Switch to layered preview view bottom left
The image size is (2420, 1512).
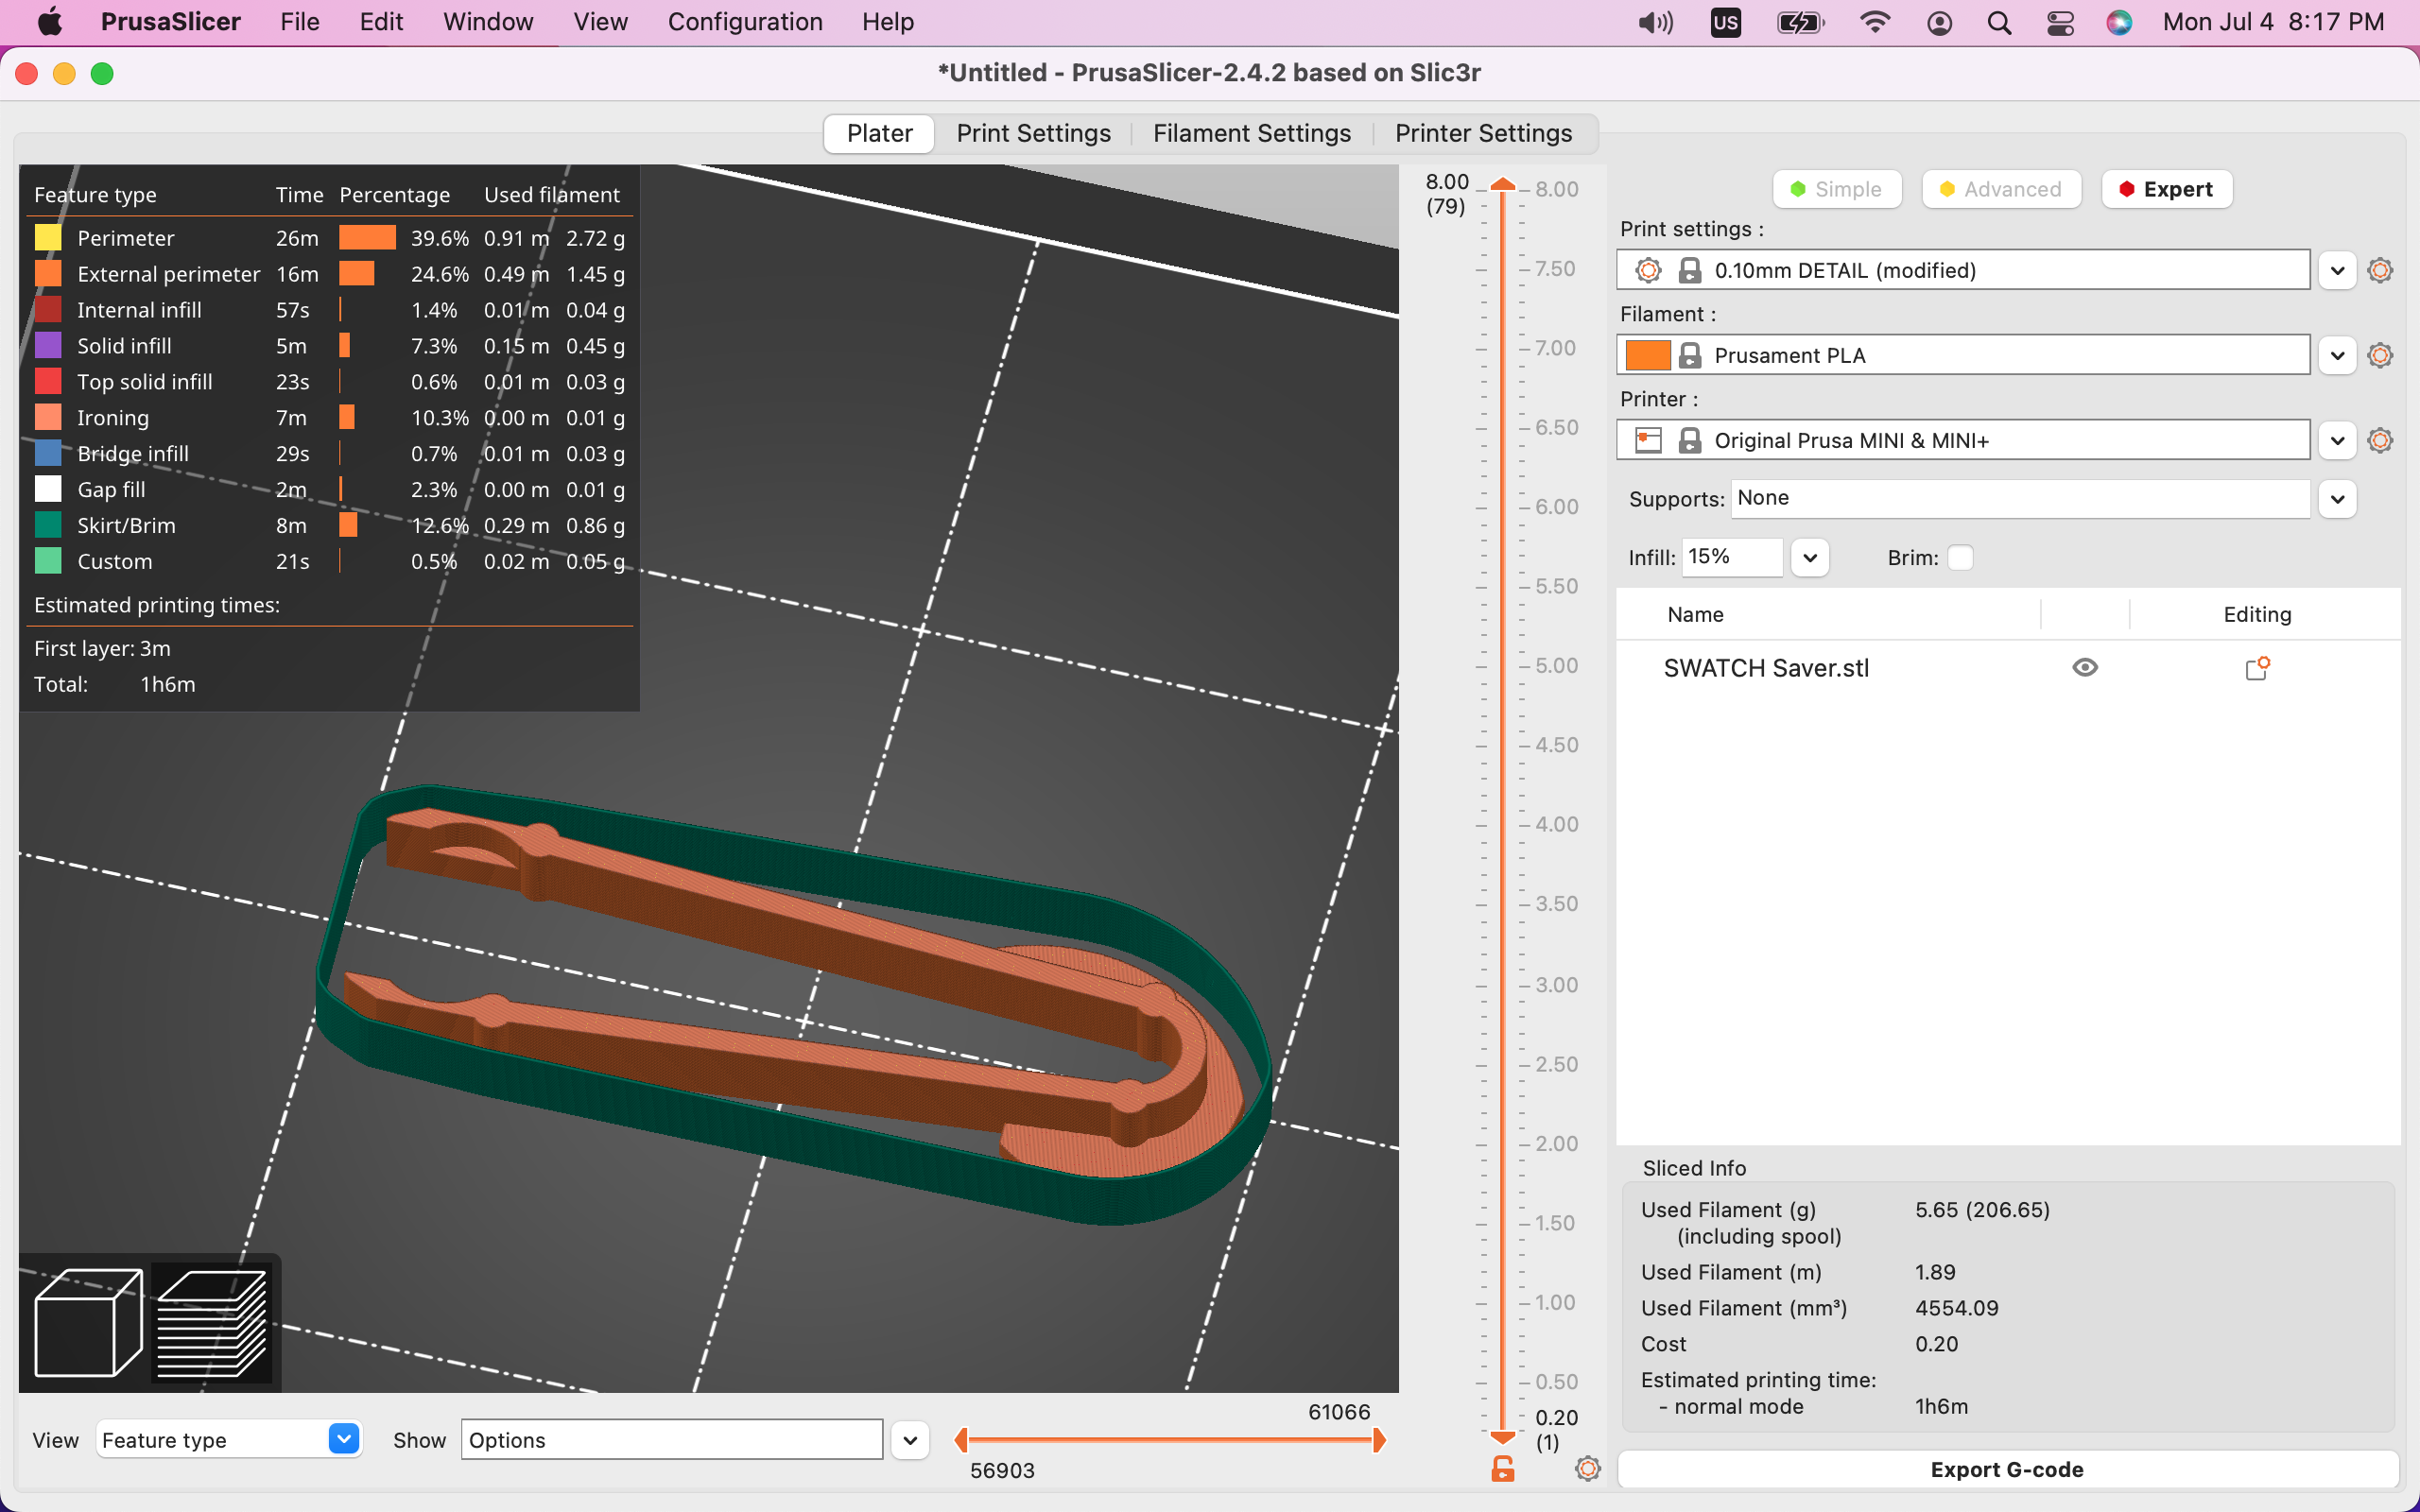212,1322
